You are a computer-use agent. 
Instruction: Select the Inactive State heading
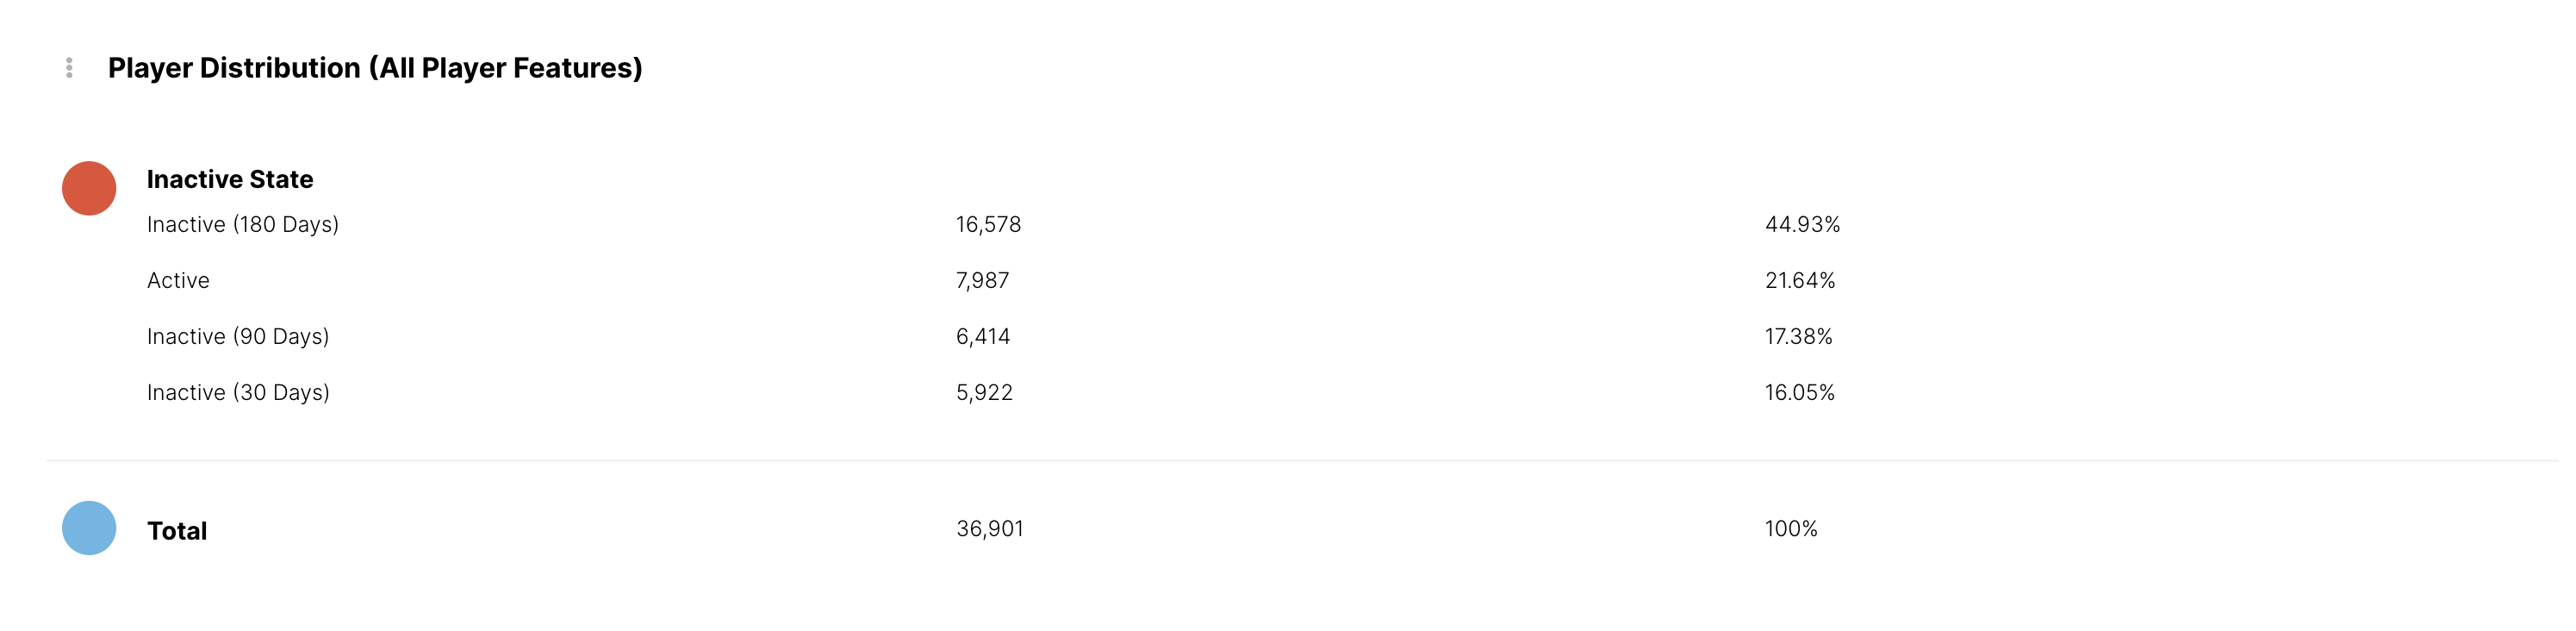(230, 179)
